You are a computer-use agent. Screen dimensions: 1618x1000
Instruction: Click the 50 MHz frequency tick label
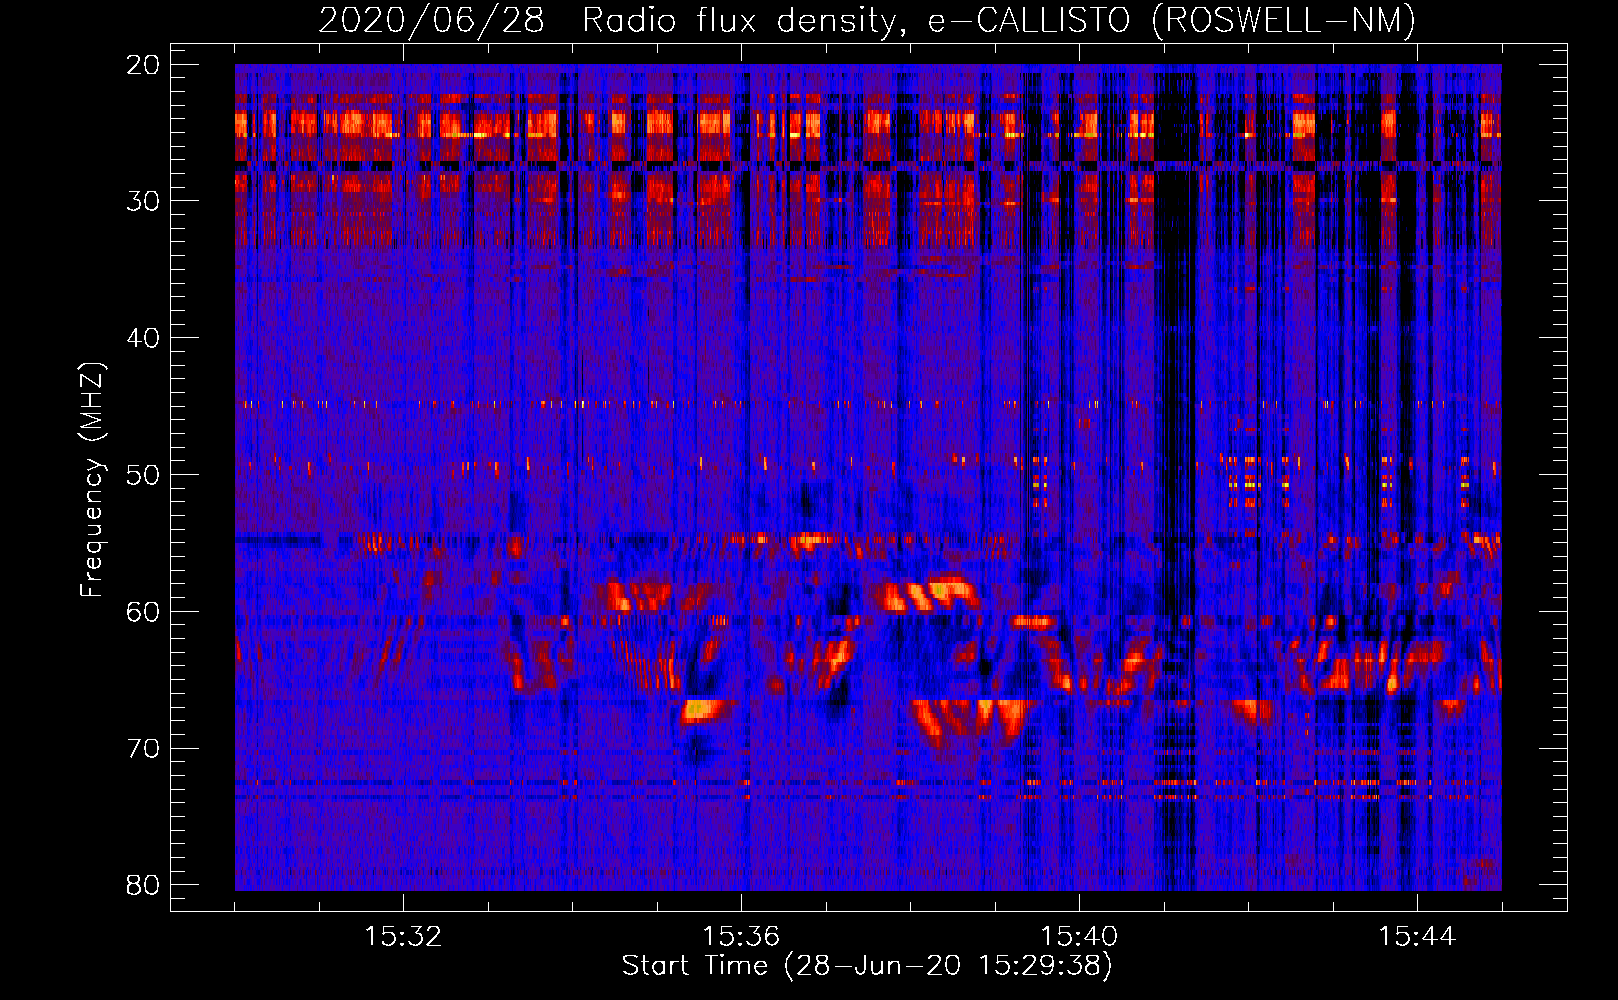coord(143,475)
